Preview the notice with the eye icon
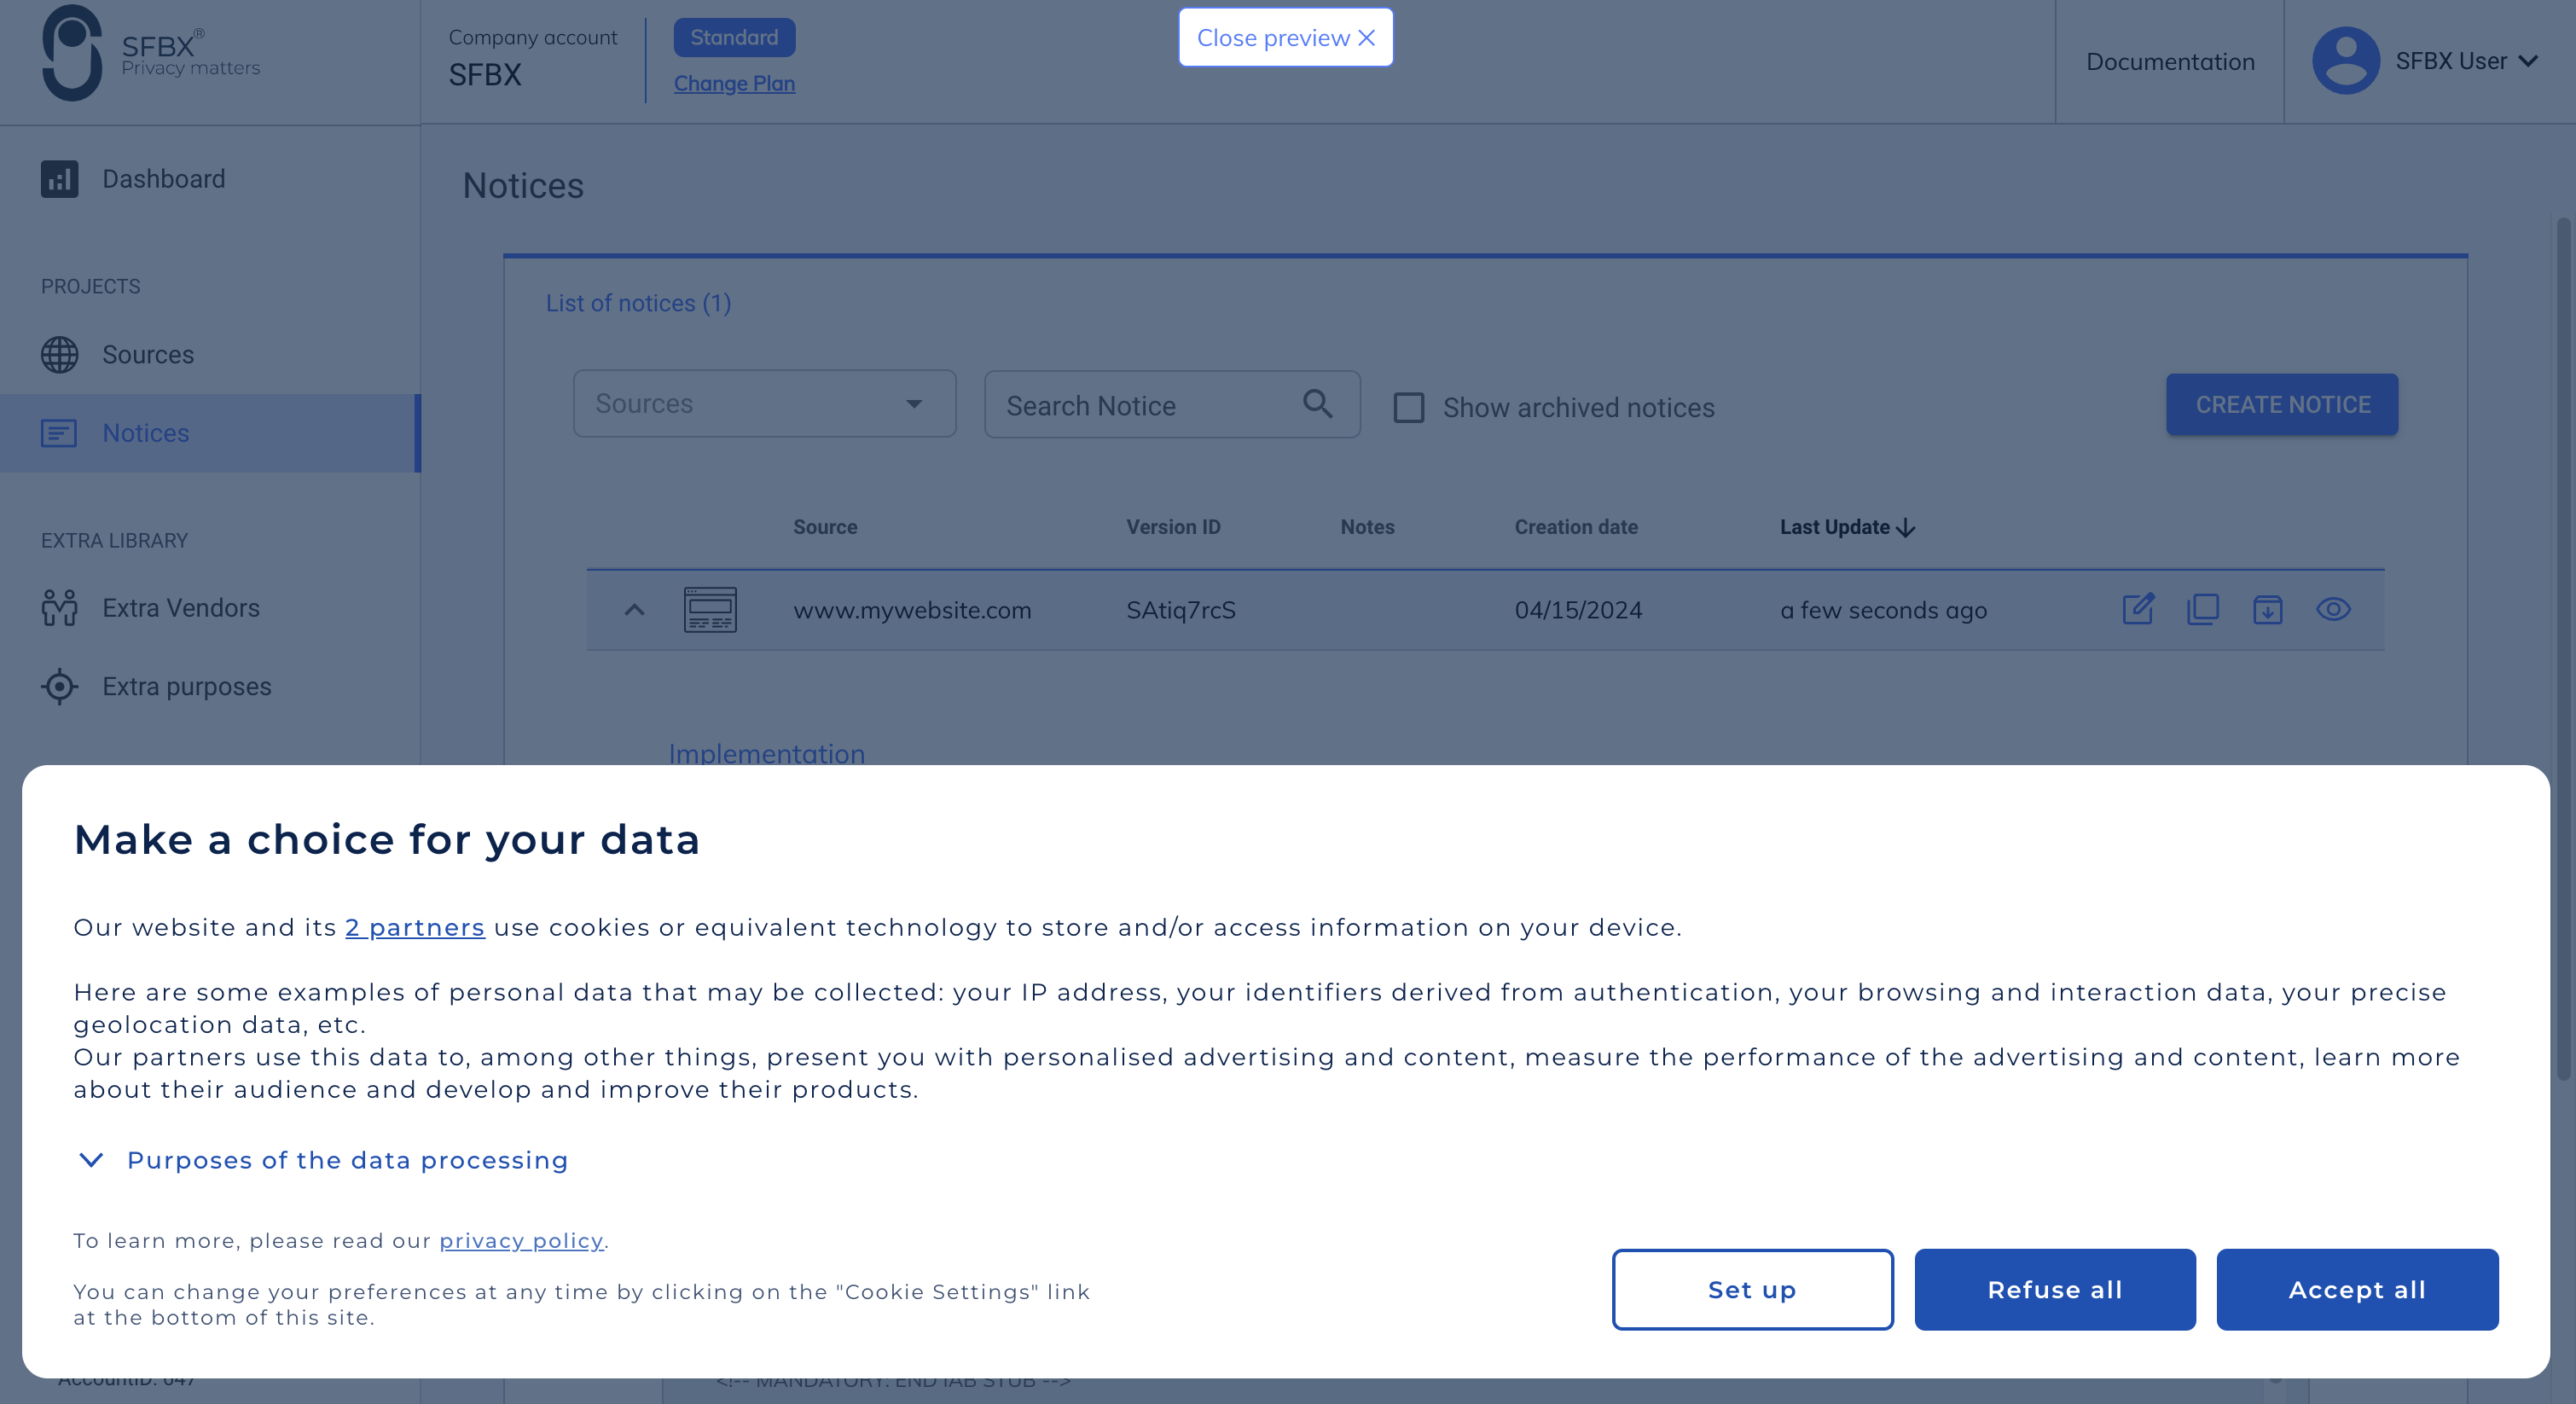Image resolution: width=2576 pixels, height=1404 pixels. click(x=2334, y=610)
